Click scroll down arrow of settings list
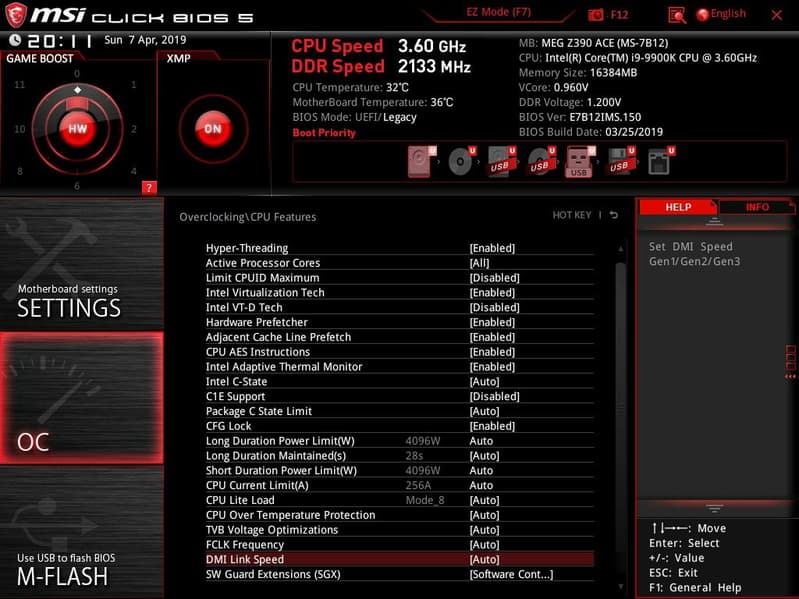Viewport: 799px width, 599px height. [x=620, y=587]
